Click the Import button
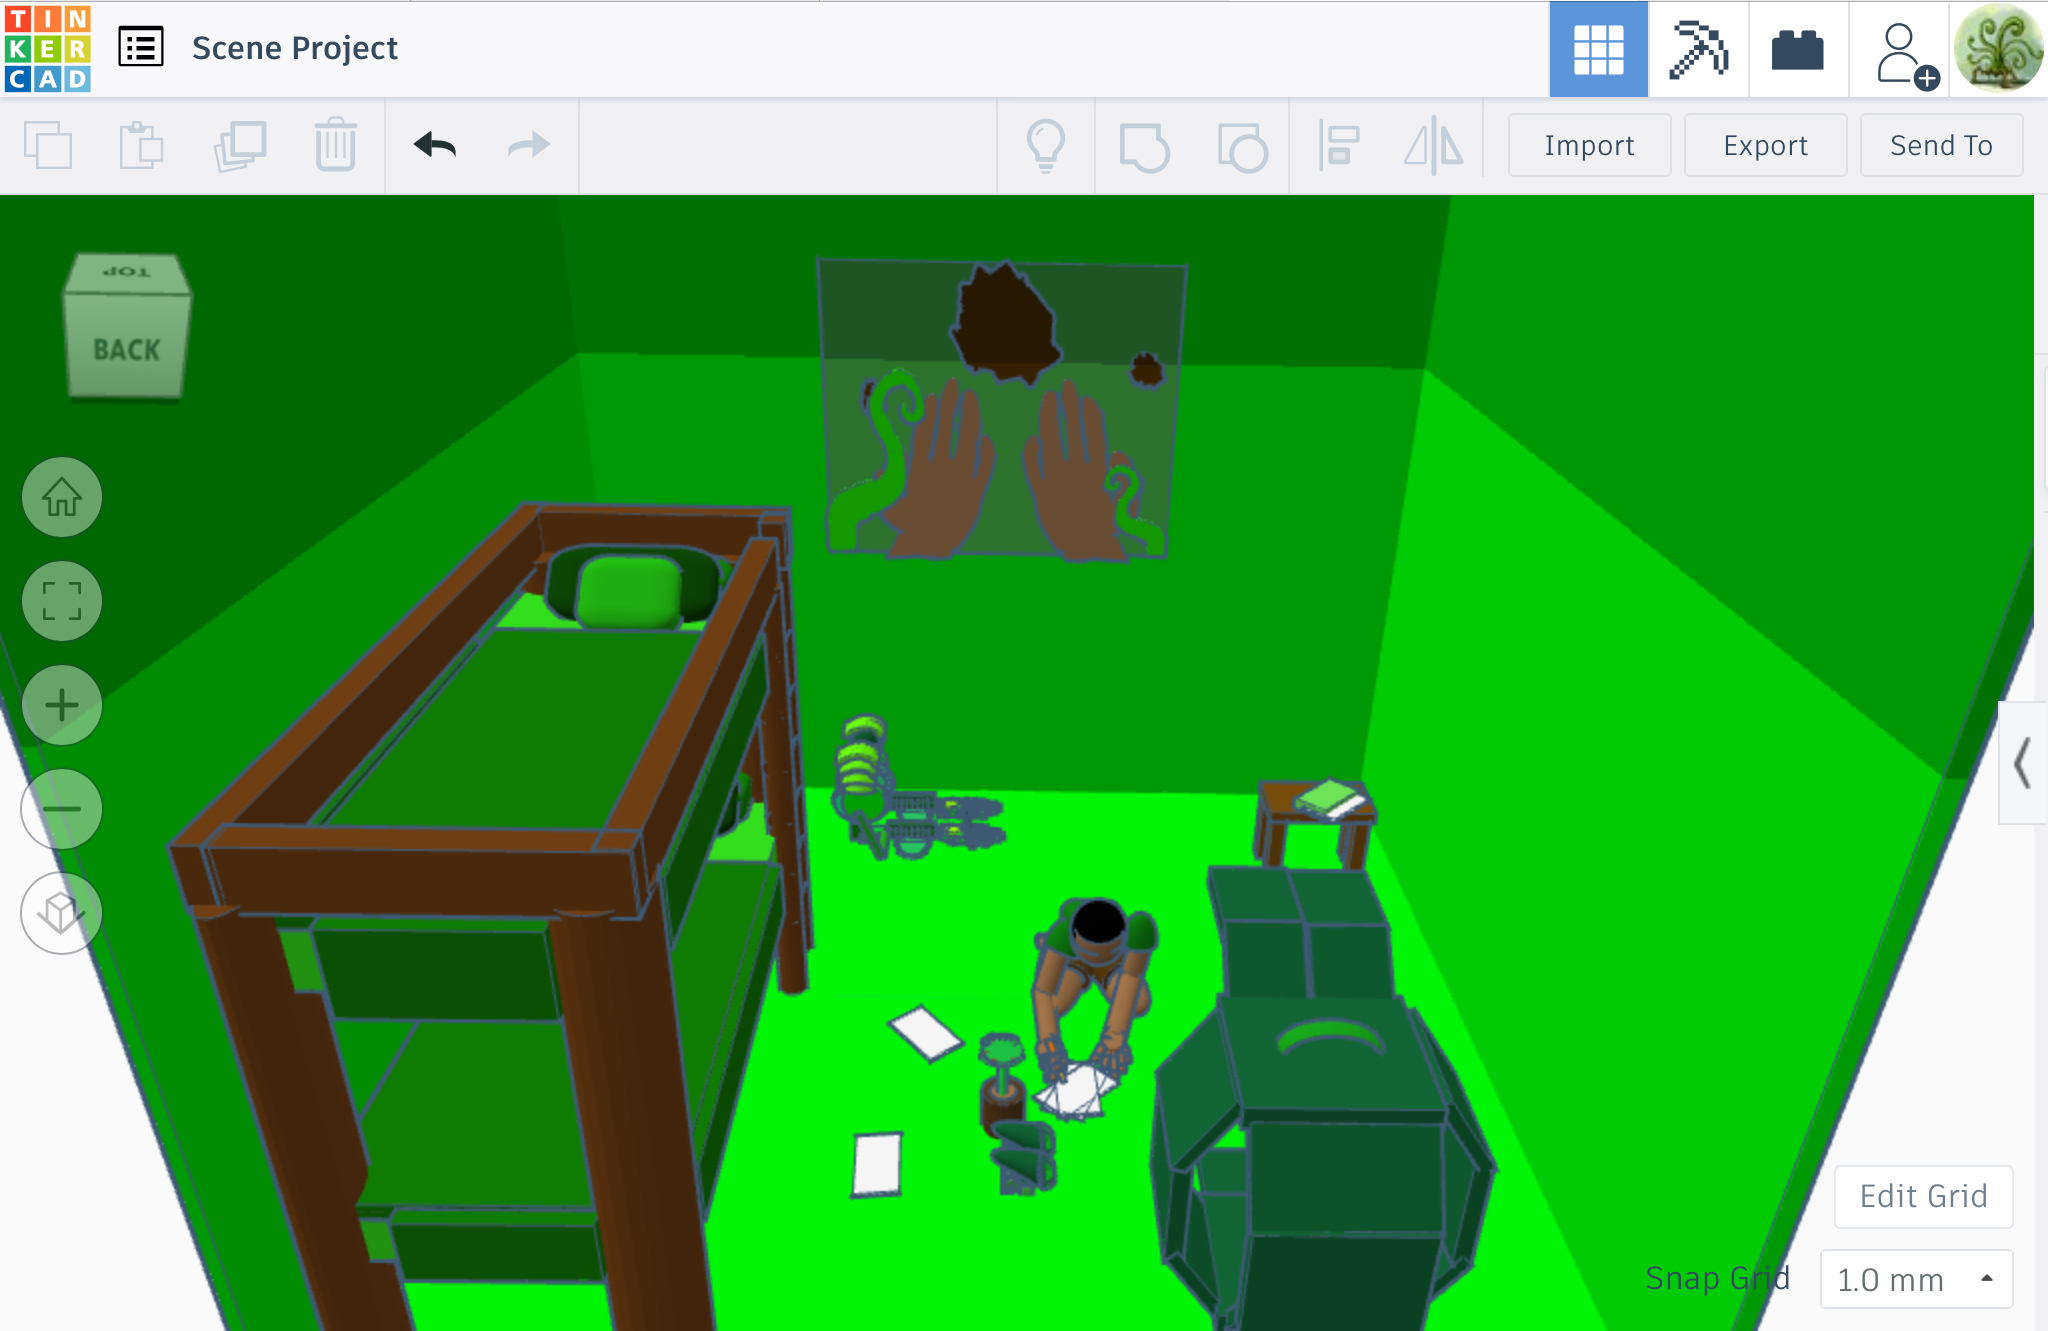 point(1589,146)
